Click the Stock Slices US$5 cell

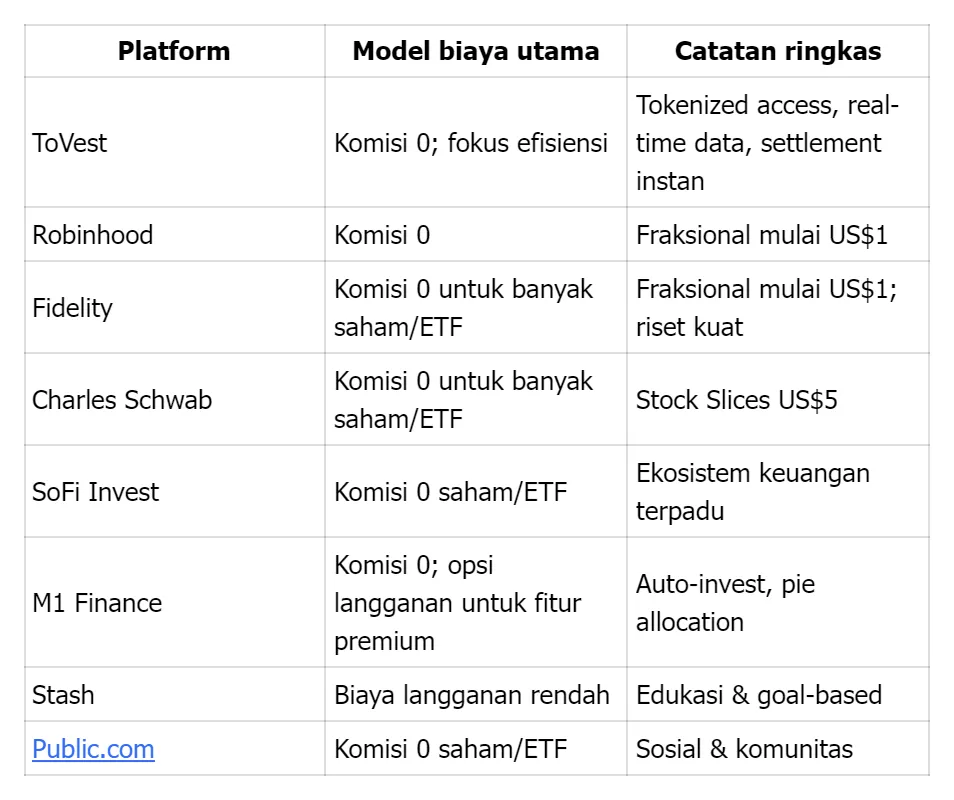point(736,400)
